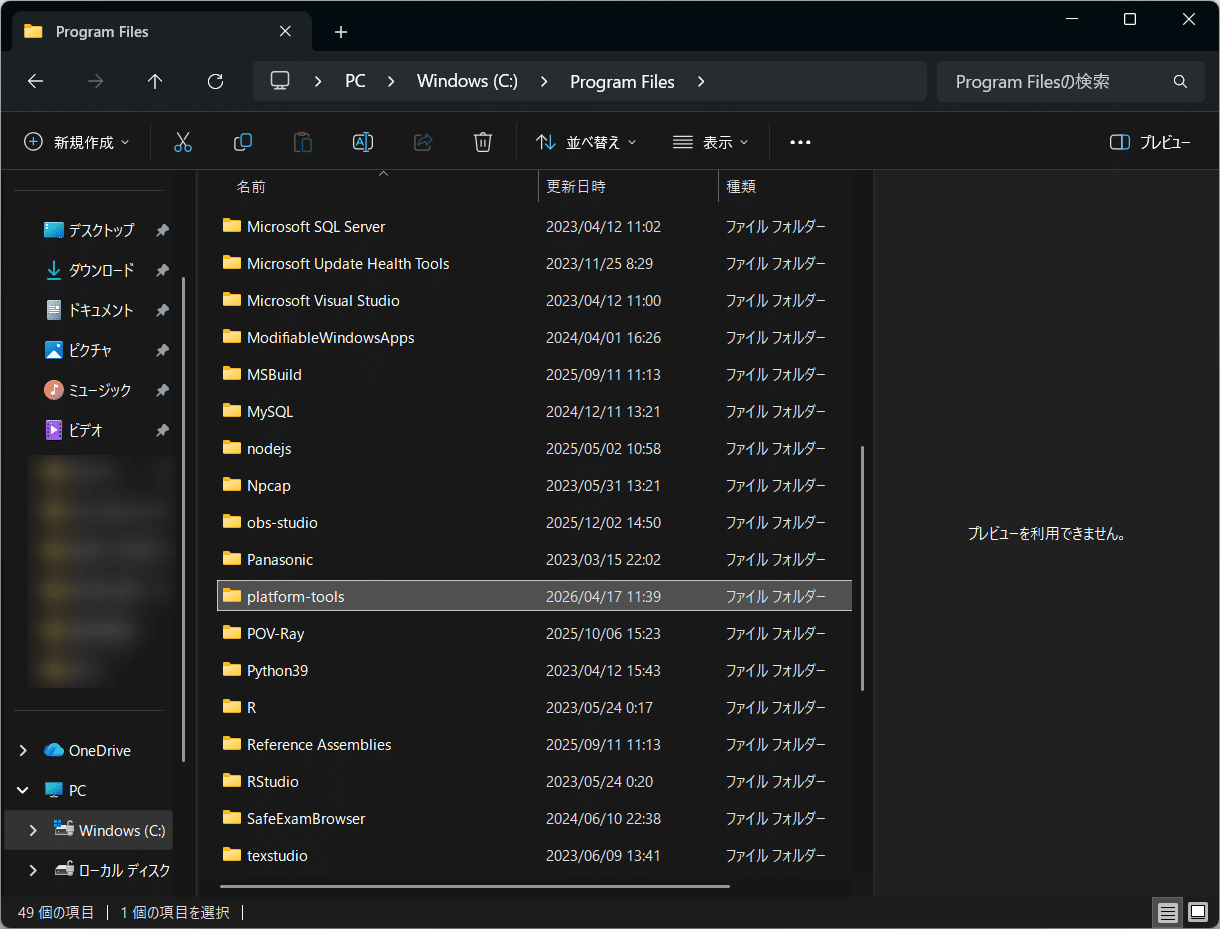Image resolution: width=1220 pixels, height=929 pixels.
Task: Click the magnifier search icon
Action: (1180, 82)
